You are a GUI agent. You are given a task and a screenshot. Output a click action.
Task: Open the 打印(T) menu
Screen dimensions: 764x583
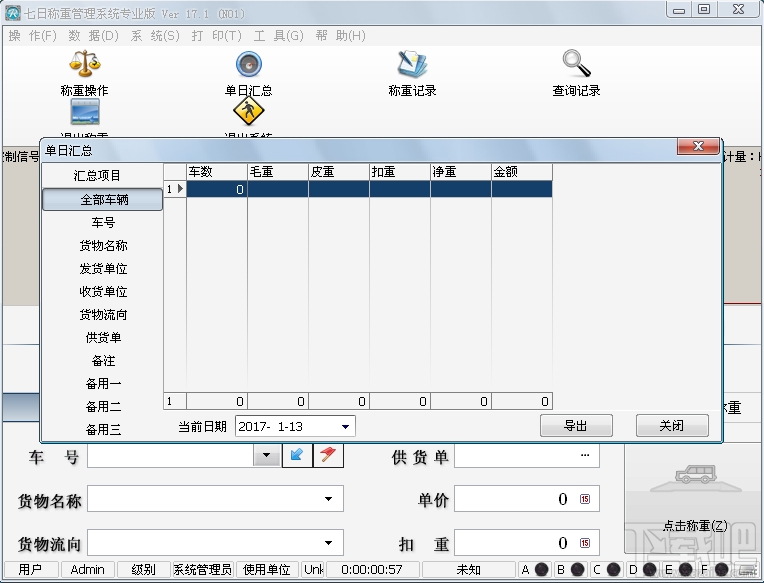point(216,36)
